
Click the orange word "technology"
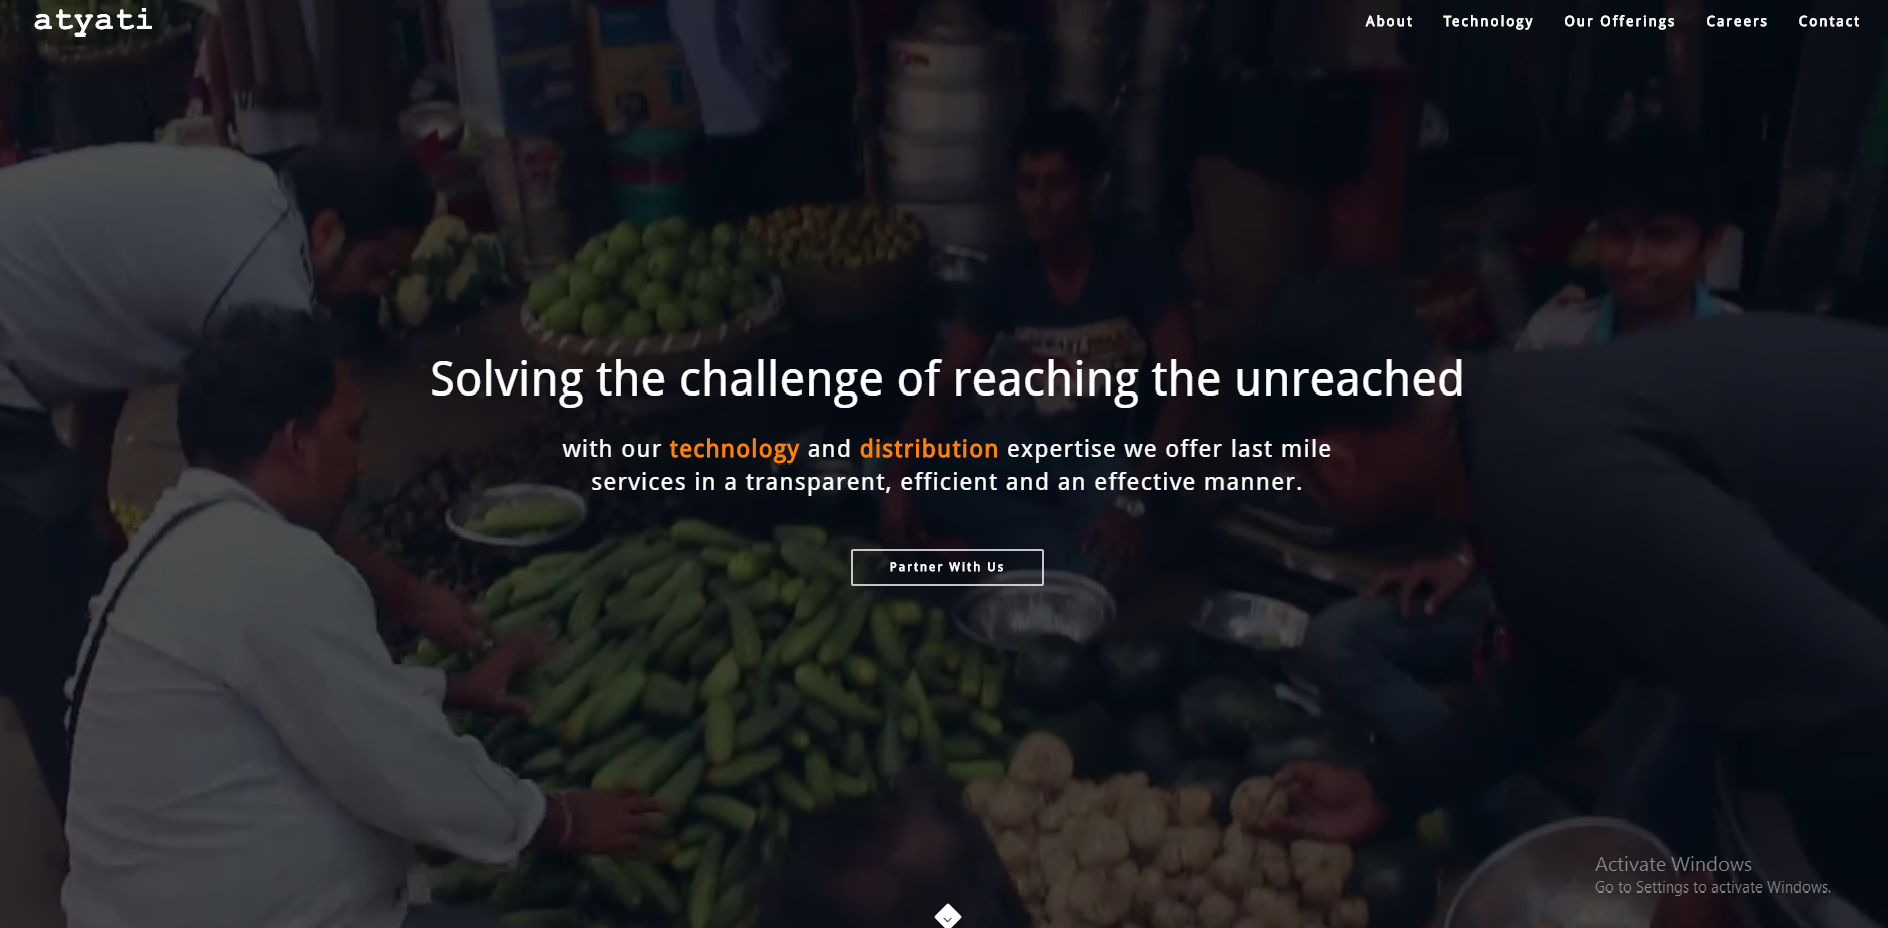click(x=734, y=450)
